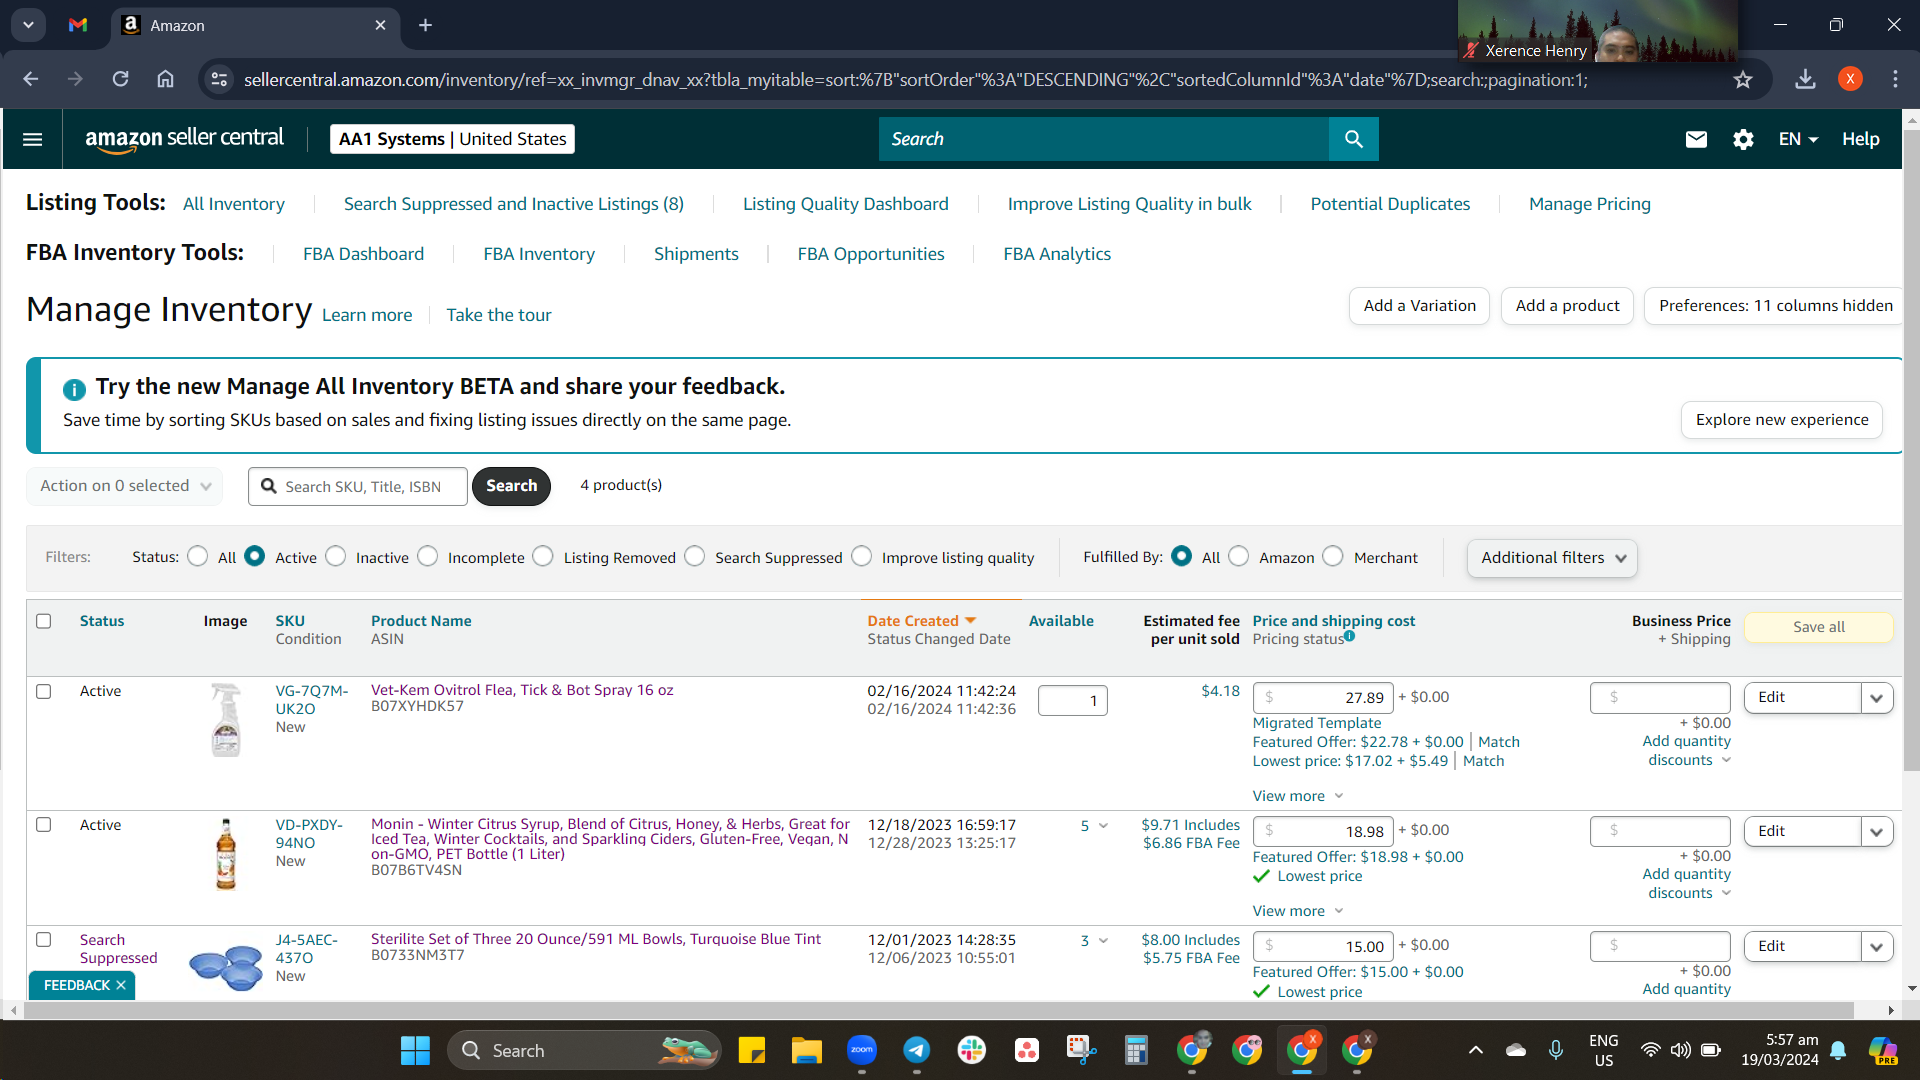Open the Action on 0 selected dropdown
Image resolution: width=1920 pixels, height=1080 pixels.
[125, 486]
